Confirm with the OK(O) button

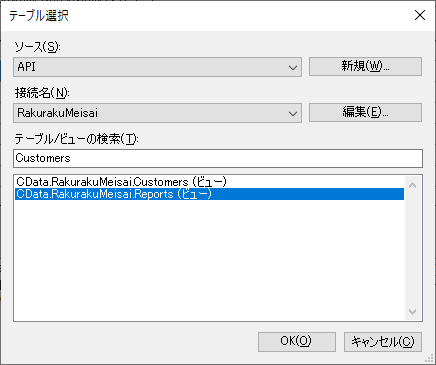pos(297,341)
